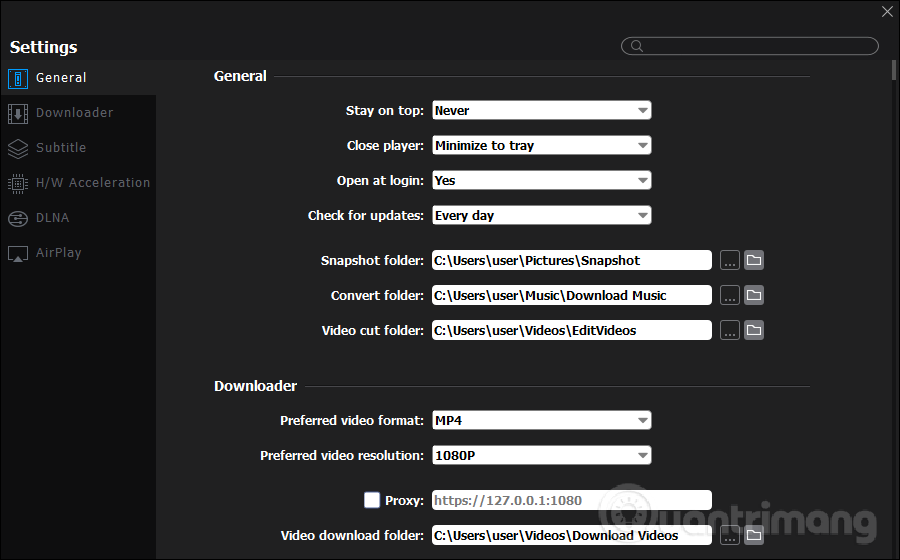900x560 pixels.
Task: Click the Proxy address input field
Action: (572, 500)
